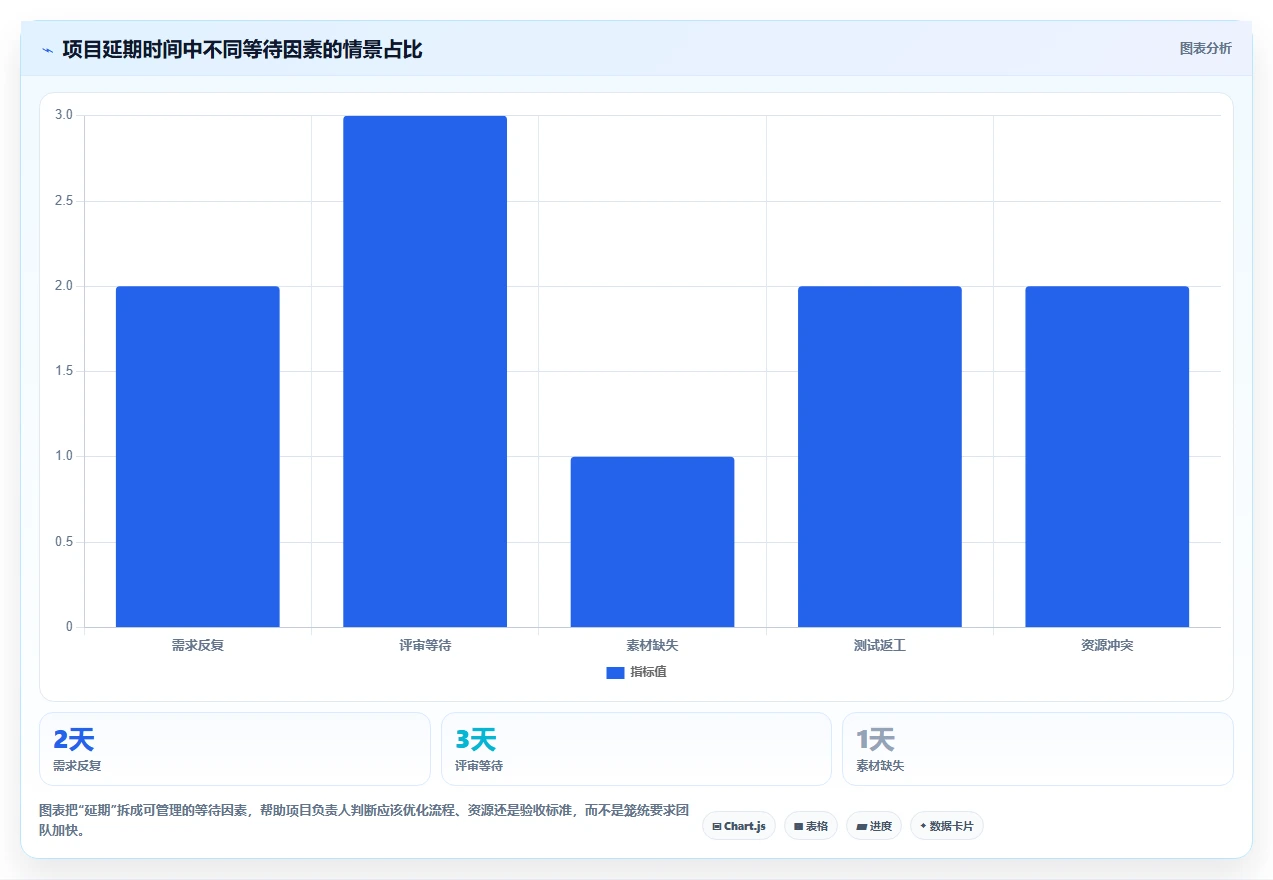The height and width of the screenshot is (880, 1273).
Task: Click the x-axis label 素材缺失
Action: pyautogui.click(x=652, y=646)
